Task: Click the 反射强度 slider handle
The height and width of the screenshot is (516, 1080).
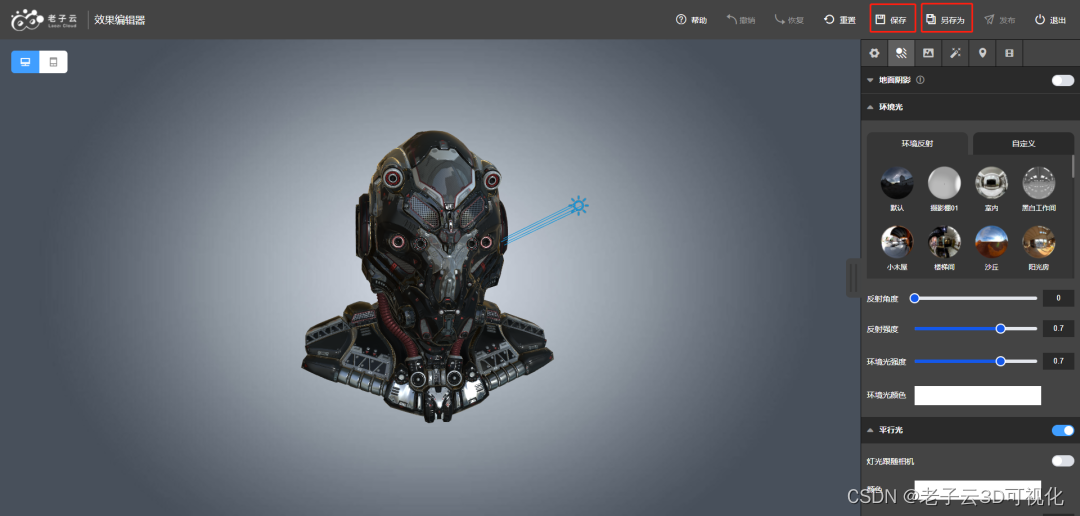Action: point(1000,329)
